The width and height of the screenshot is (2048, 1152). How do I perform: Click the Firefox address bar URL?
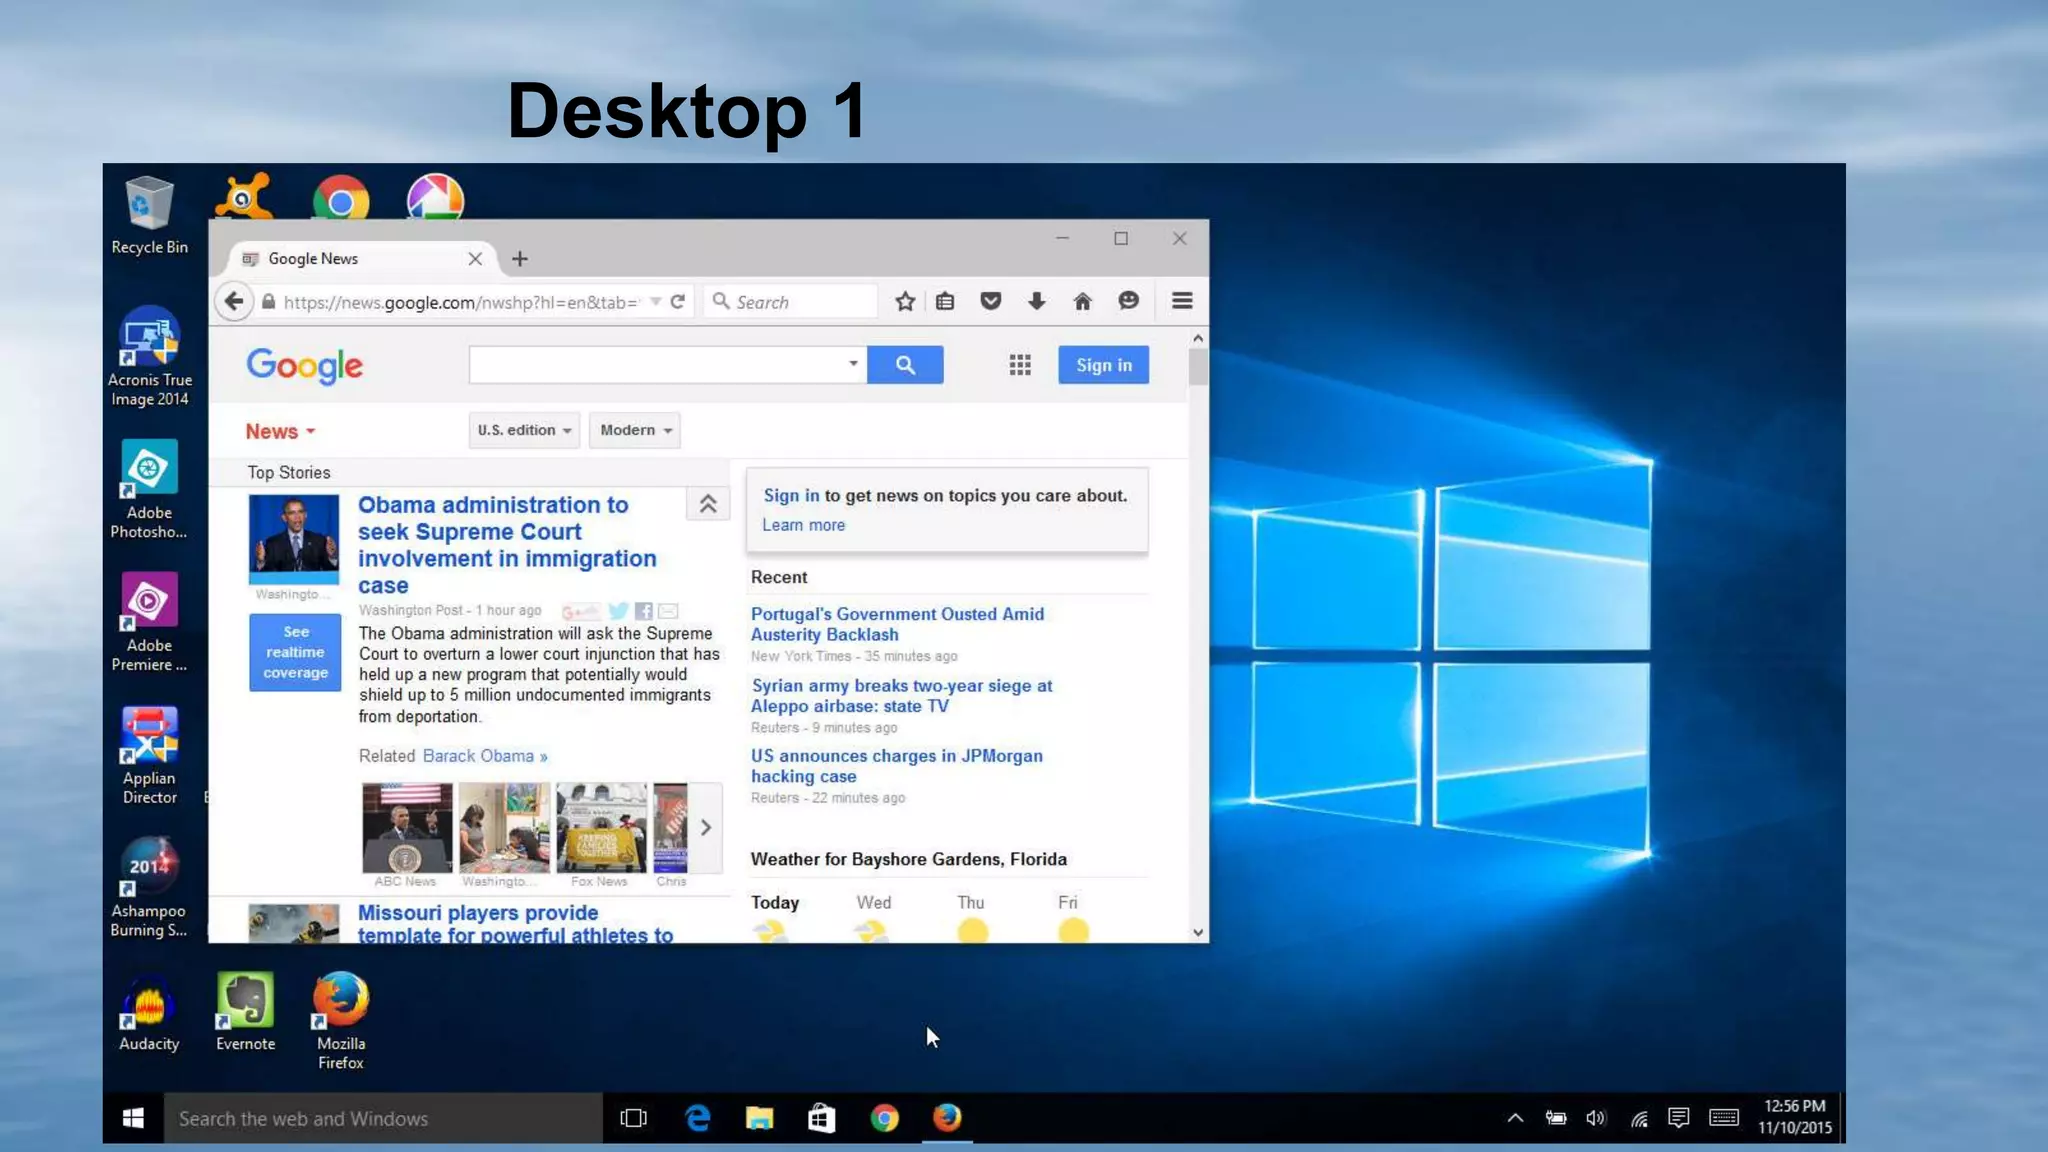click(x=460, y=302)
